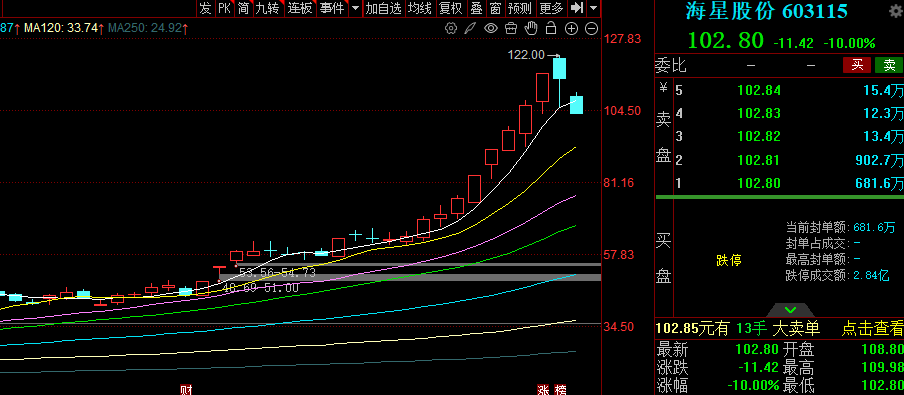Open chart settings gear icon
Screen dimensions: 904x395
tap(451, 28)
